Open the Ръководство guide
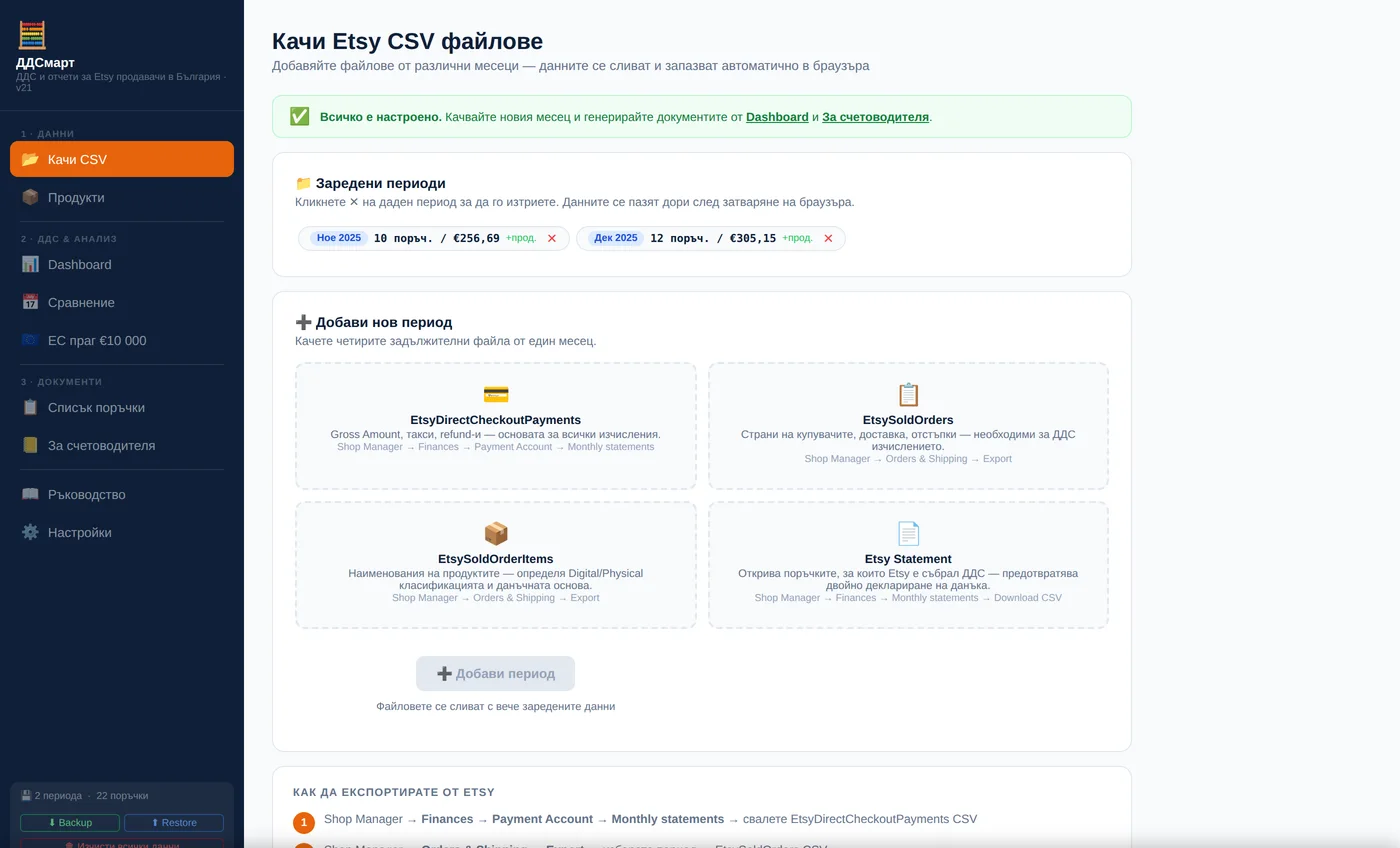 point(122,494)
